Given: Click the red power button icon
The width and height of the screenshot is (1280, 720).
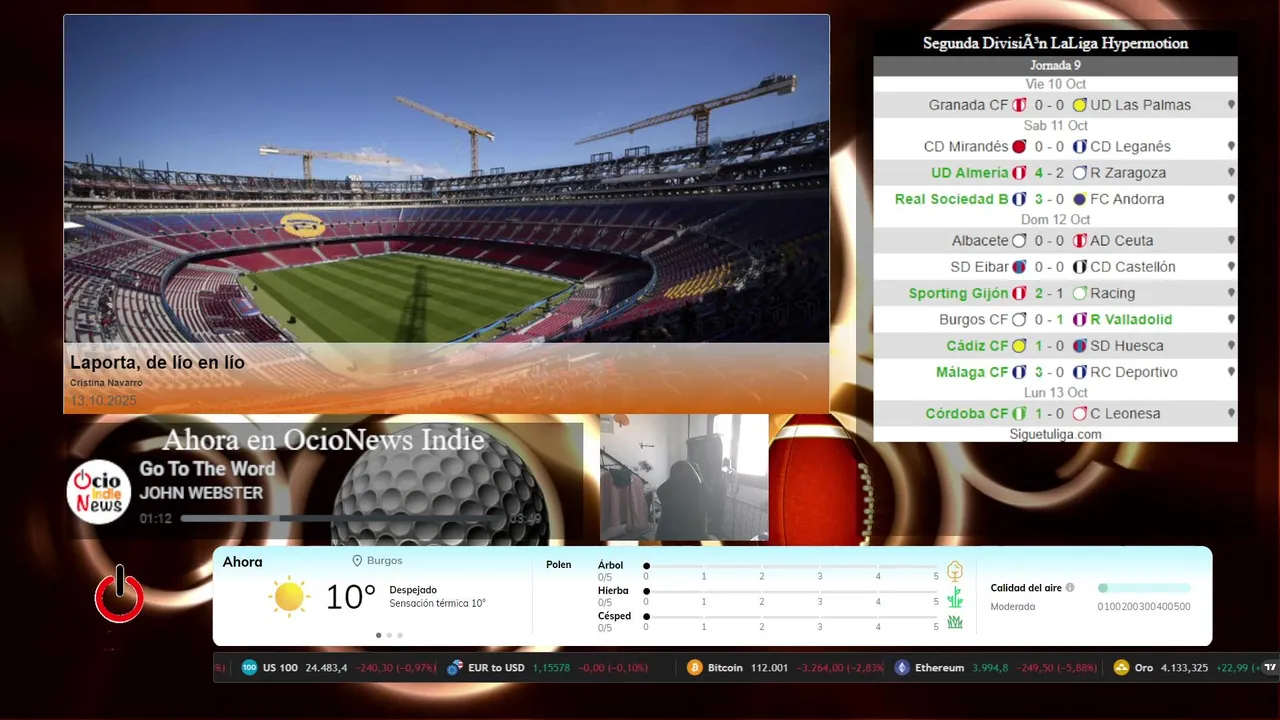Looking at the screenshot, I should [x=119, y=596].
